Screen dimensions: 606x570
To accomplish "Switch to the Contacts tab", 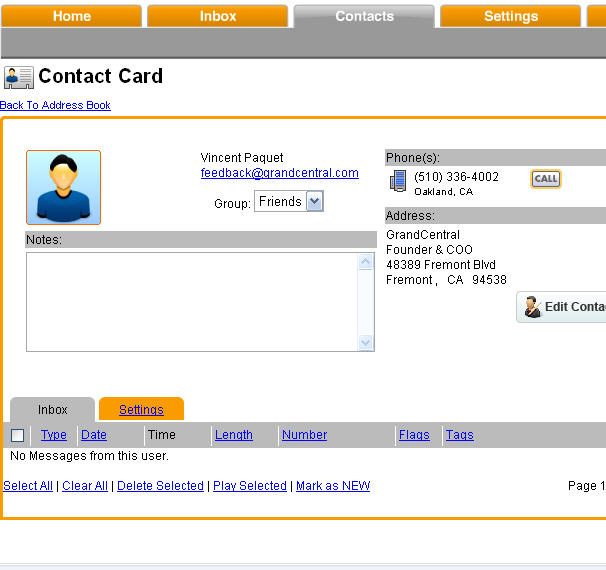I will pos(364,16).
